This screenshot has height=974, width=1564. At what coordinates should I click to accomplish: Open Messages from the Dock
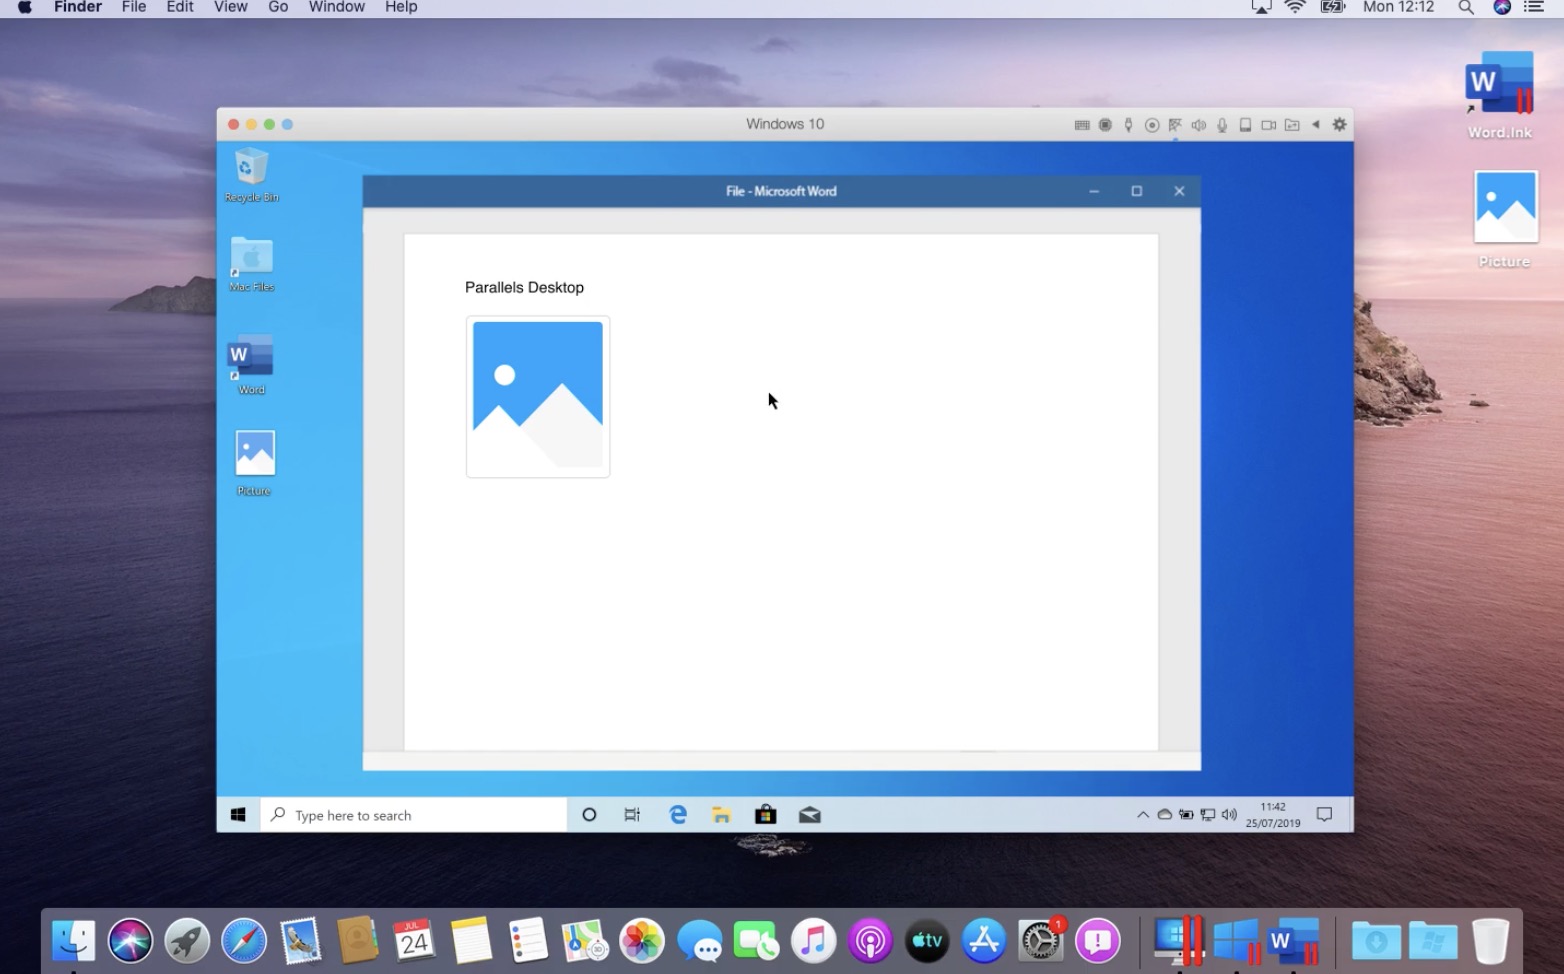pyautogui.click(x=699, y=941)
